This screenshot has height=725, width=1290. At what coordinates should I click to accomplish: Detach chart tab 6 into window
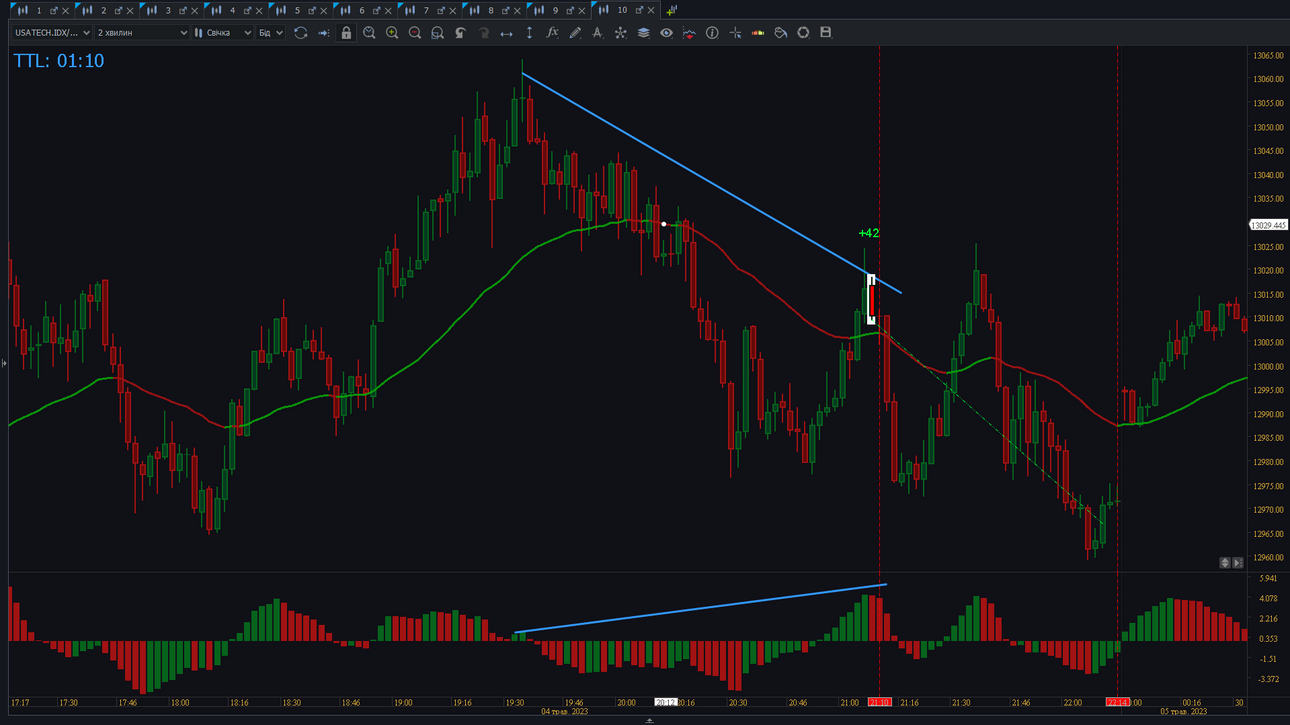click(x=376, y=11)
